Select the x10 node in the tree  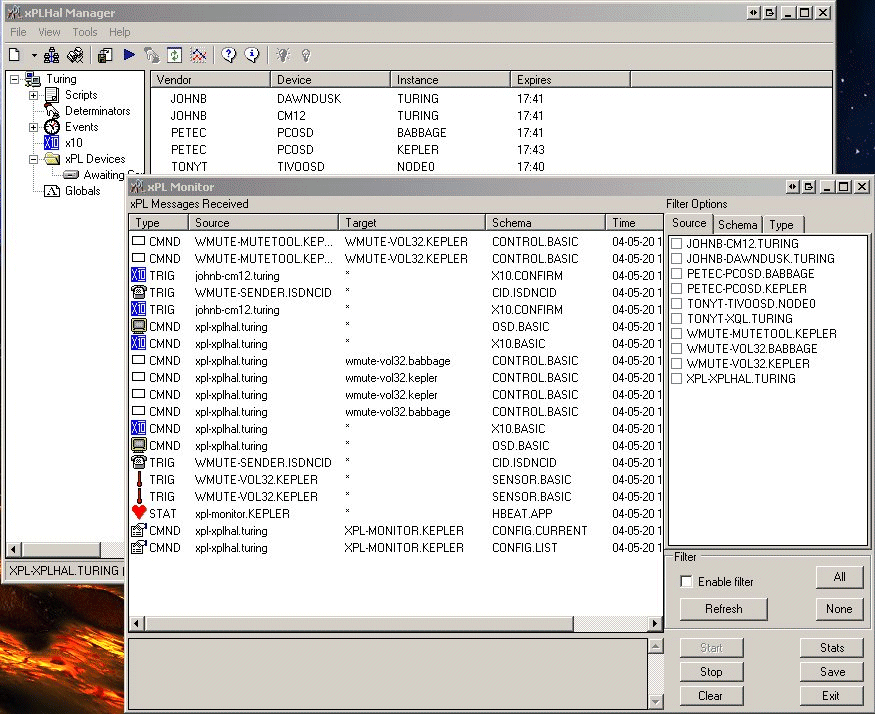73,143
